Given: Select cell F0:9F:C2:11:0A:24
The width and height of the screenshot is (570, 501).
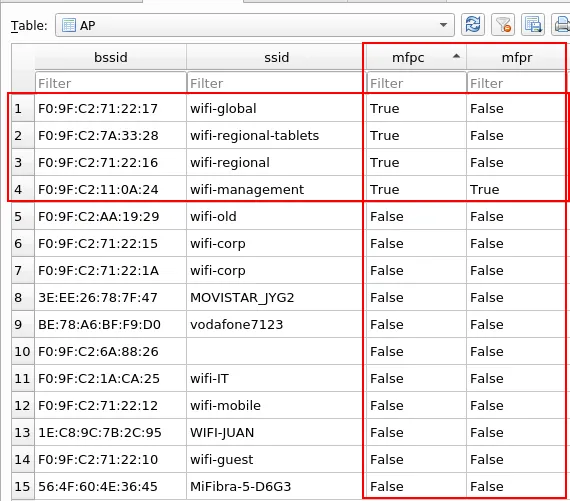Looking at the screenshot, I should pos(111,189).
